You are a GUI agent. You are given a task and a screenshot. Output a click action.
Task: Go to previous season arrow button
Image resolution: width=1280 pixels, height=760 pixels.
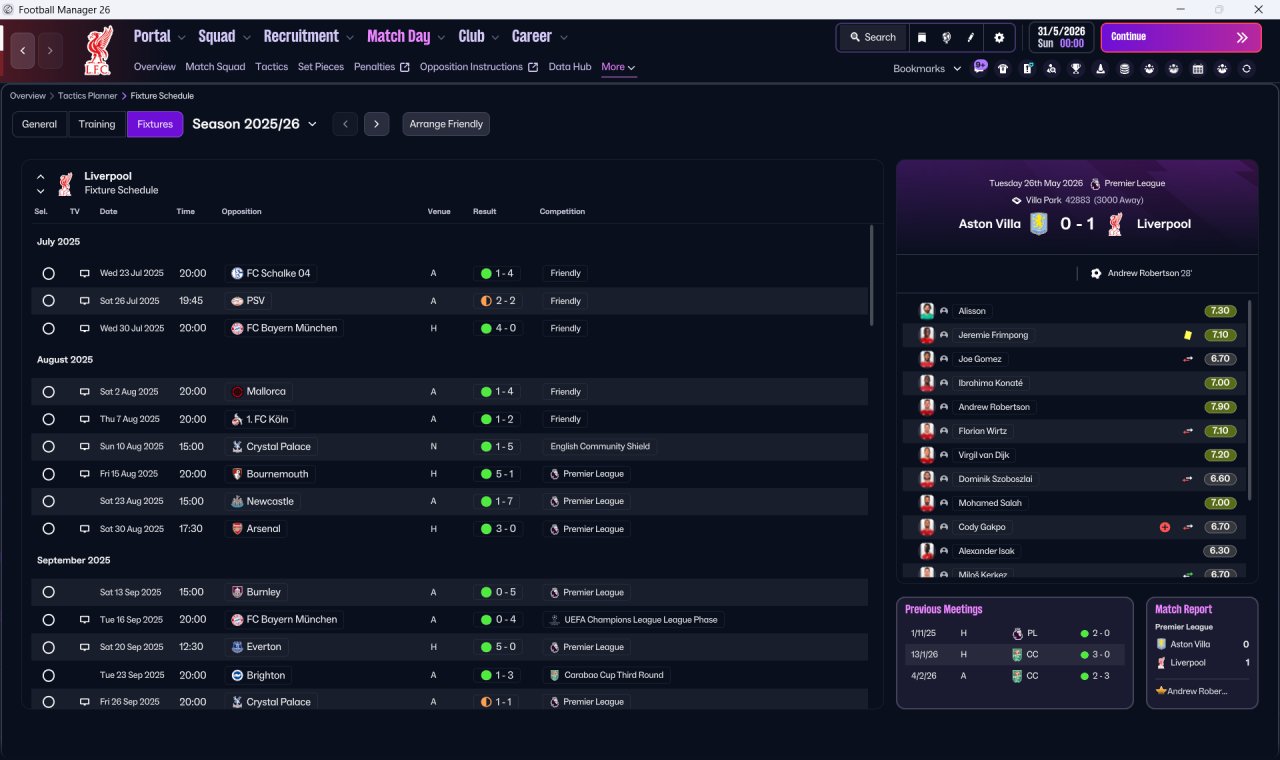(x=345, y=124)
